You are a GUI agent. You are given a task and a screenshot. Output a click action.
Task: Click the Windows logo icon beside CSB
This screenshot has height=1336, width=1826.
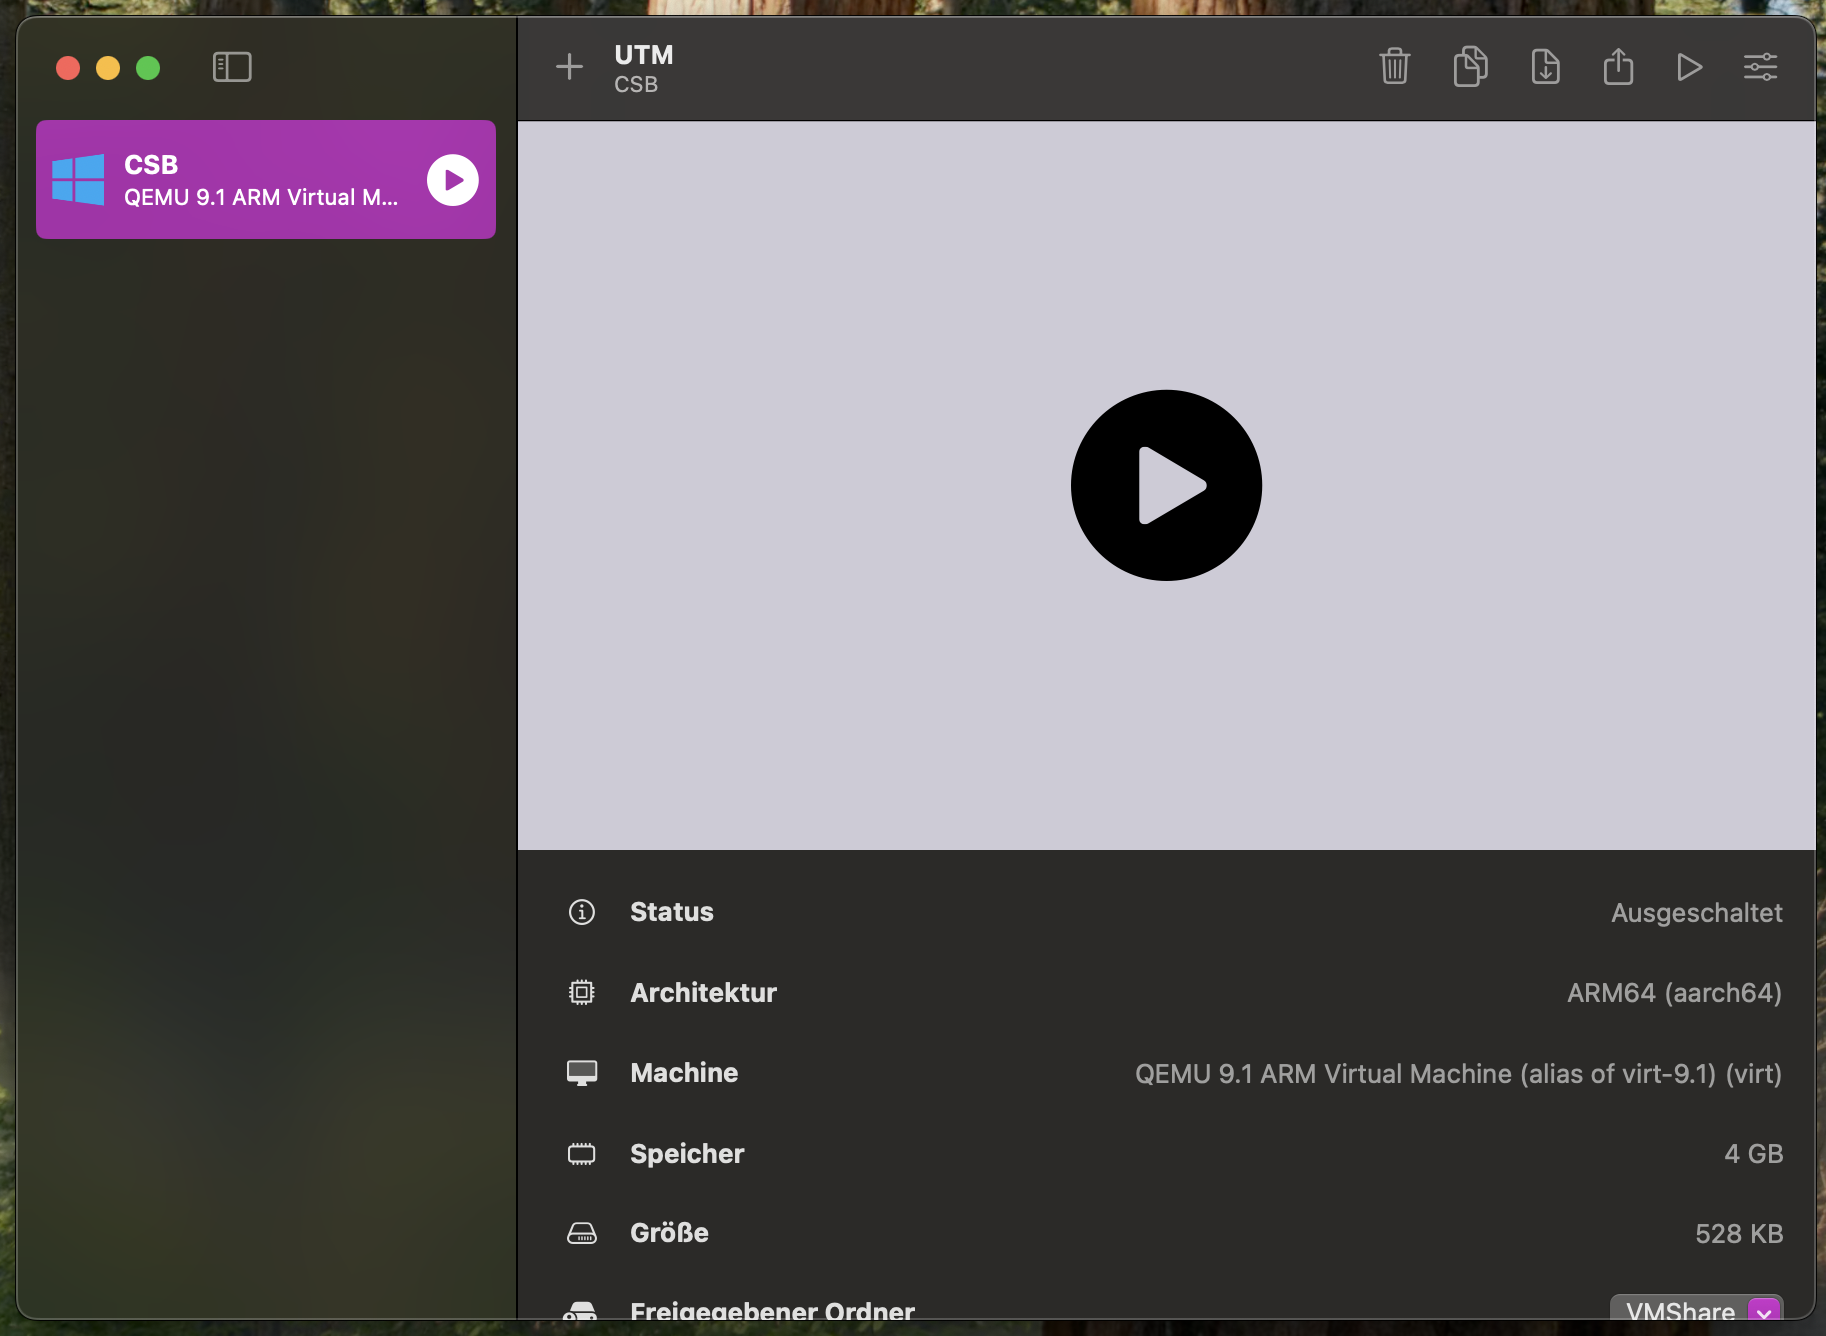pyautogui.click(x=78, y=180)
